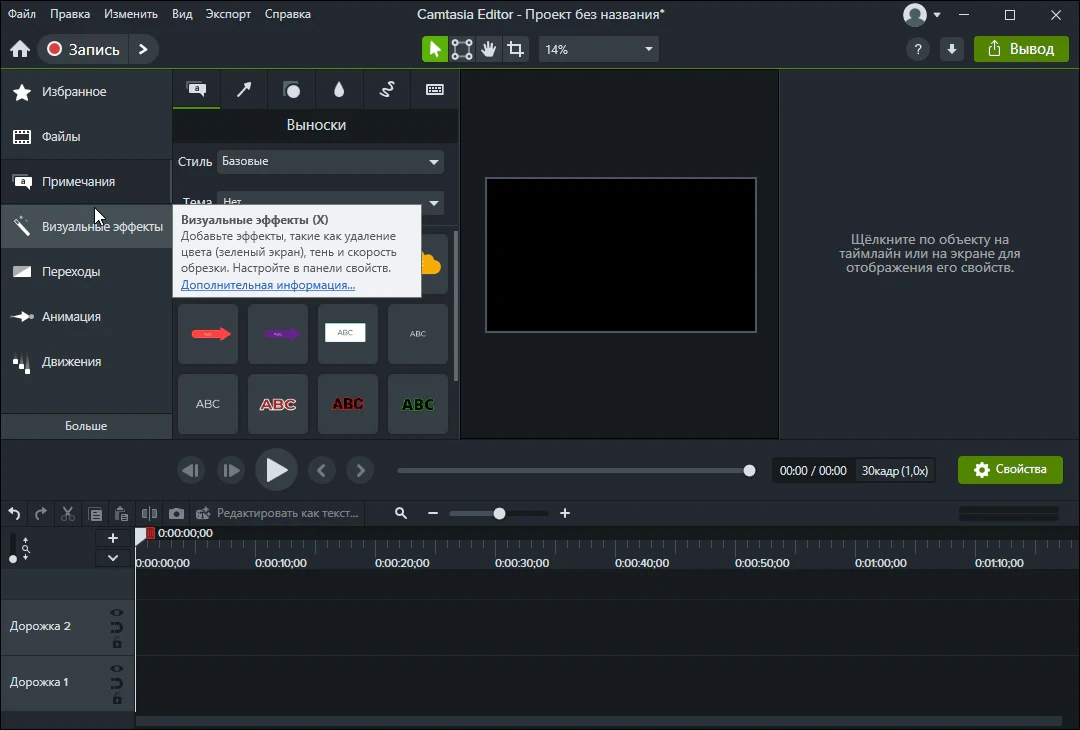This screenshot has height=730, width=1080.
Task: Click the Redo arrow in timeline toolbar
Action: point(41,513)
